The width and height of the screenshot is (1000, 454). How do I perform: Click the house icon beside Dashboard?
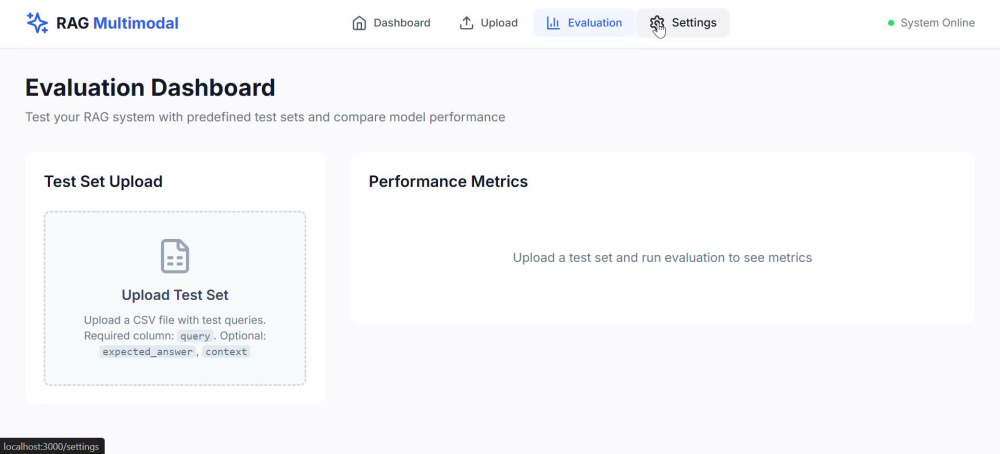(x=359, y=23)
